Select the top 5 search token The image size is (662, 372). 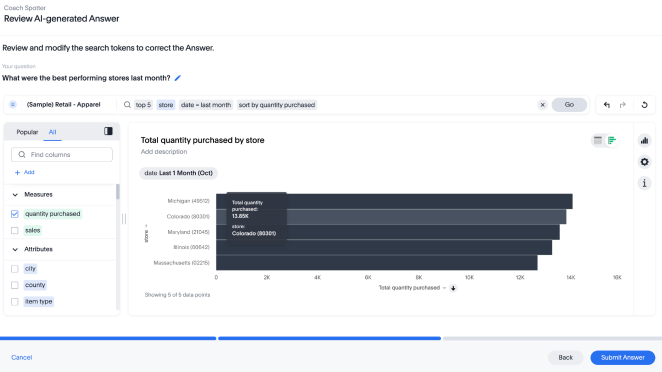click(x=143, y=105)
